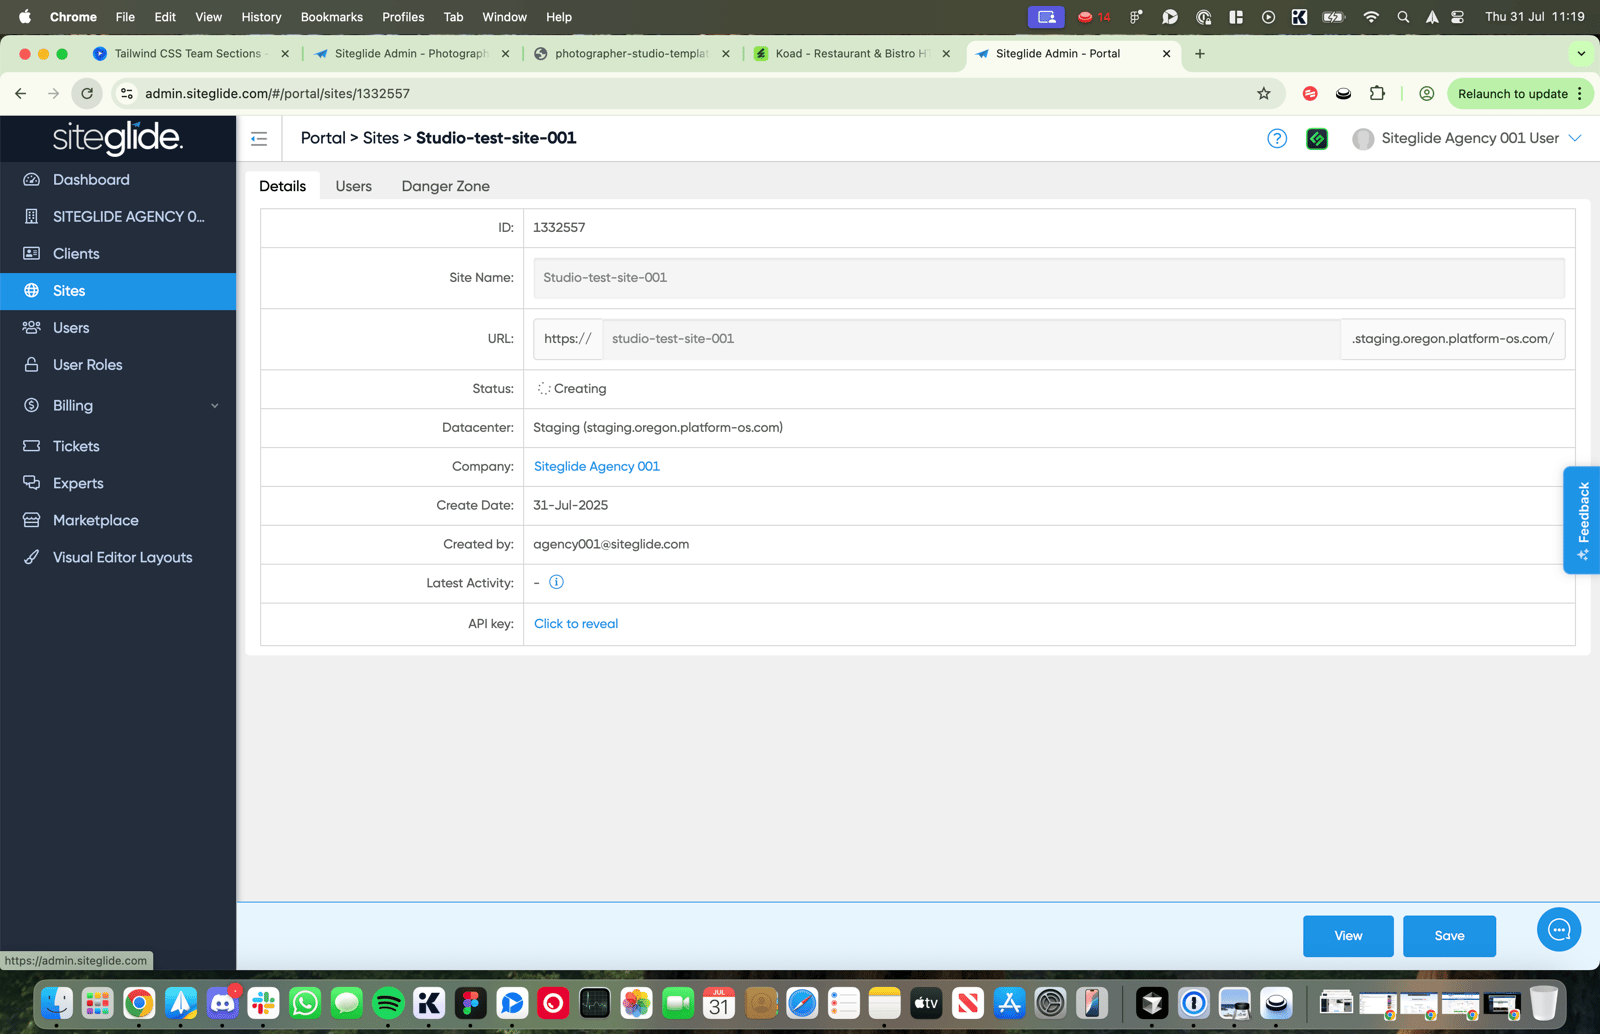The height and width of the screenshot is (1034, 1600).
Task: Switch to the Users tab
Action: [353, 186]
